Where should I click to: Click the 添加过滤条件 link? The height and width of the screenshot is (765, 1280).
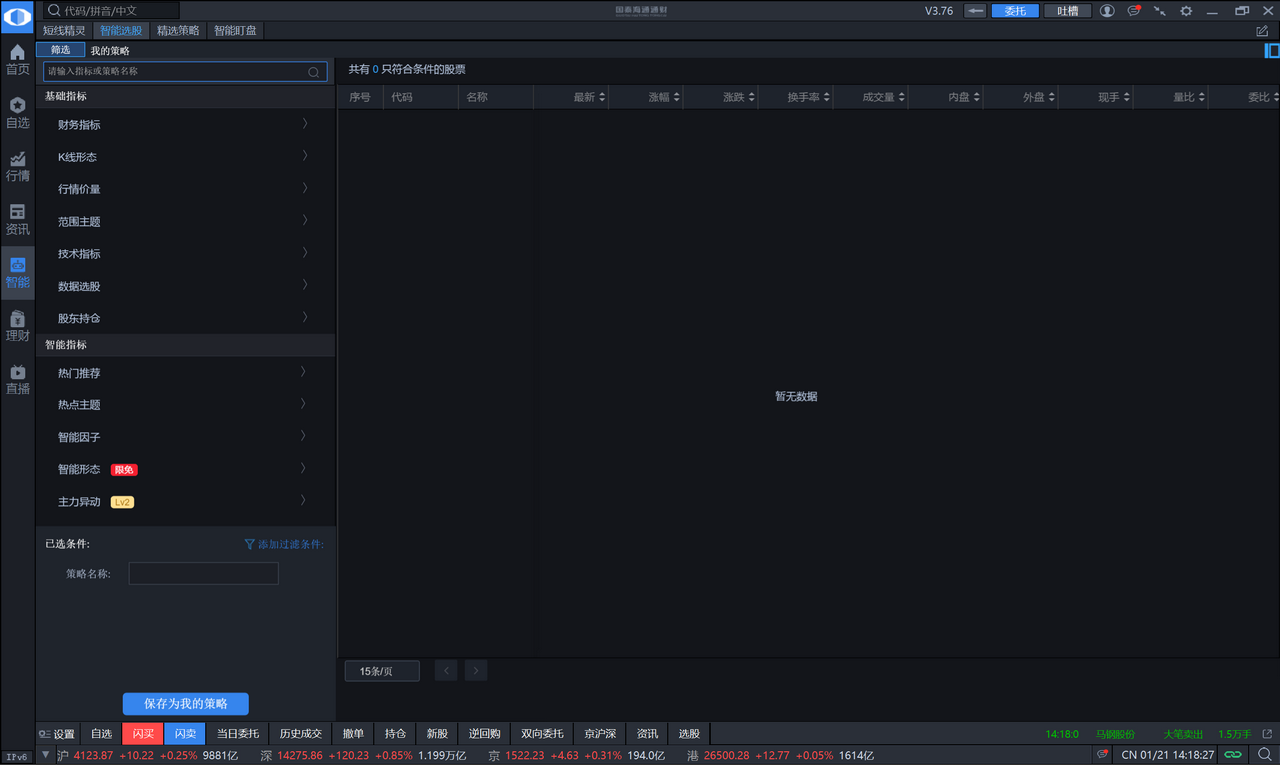(x=284, y=544)
